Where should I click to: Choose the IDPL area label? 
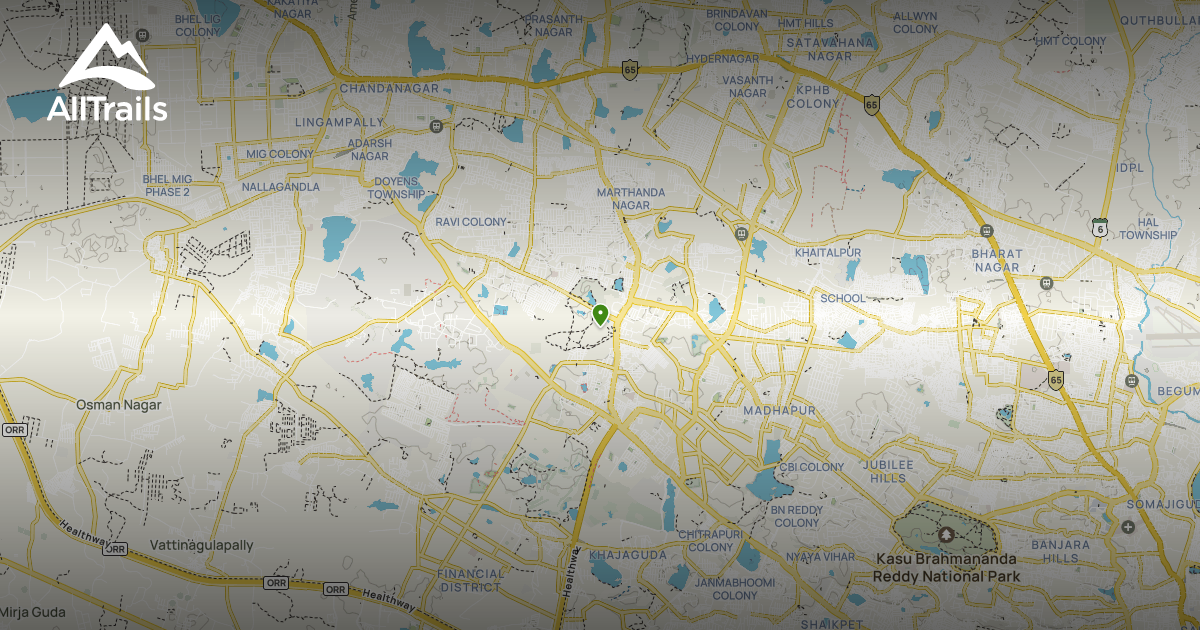[1130, 168]
